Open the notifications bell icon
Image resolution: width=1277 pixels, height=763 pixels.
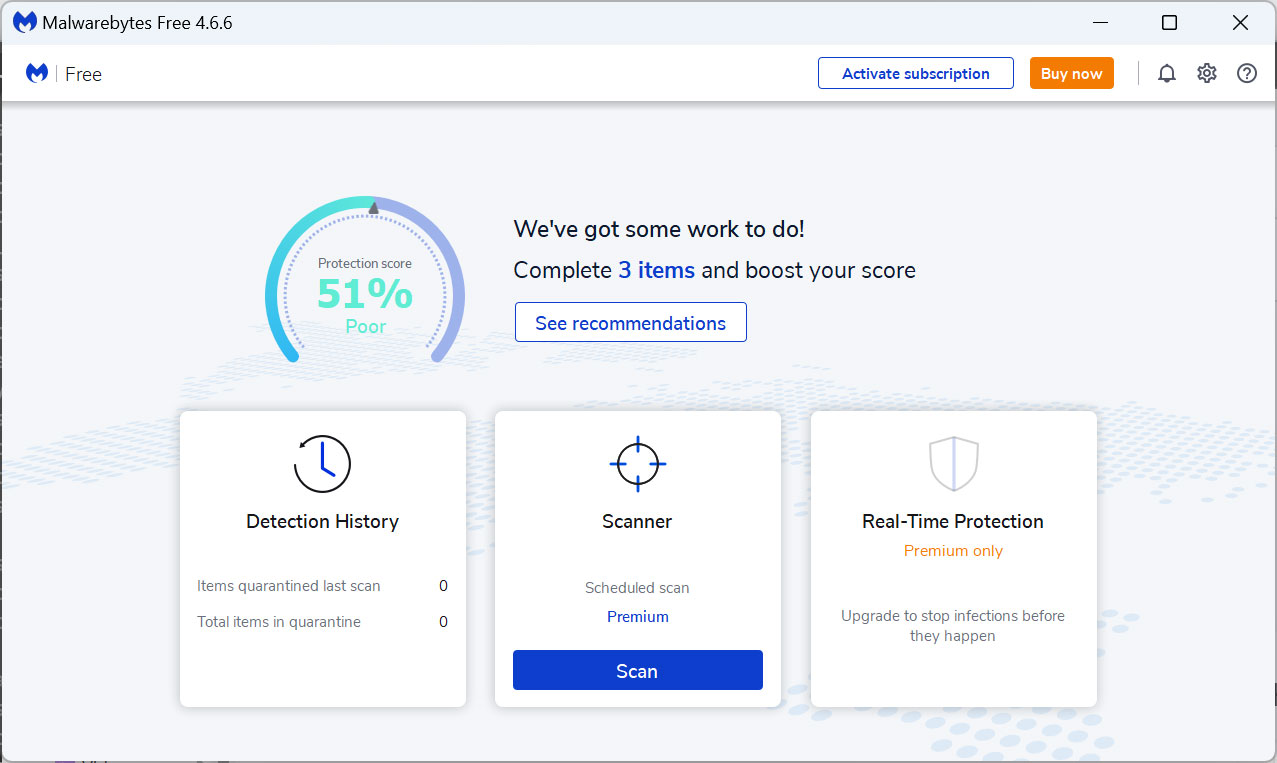pyautogui.click(x=1167, y=73)
